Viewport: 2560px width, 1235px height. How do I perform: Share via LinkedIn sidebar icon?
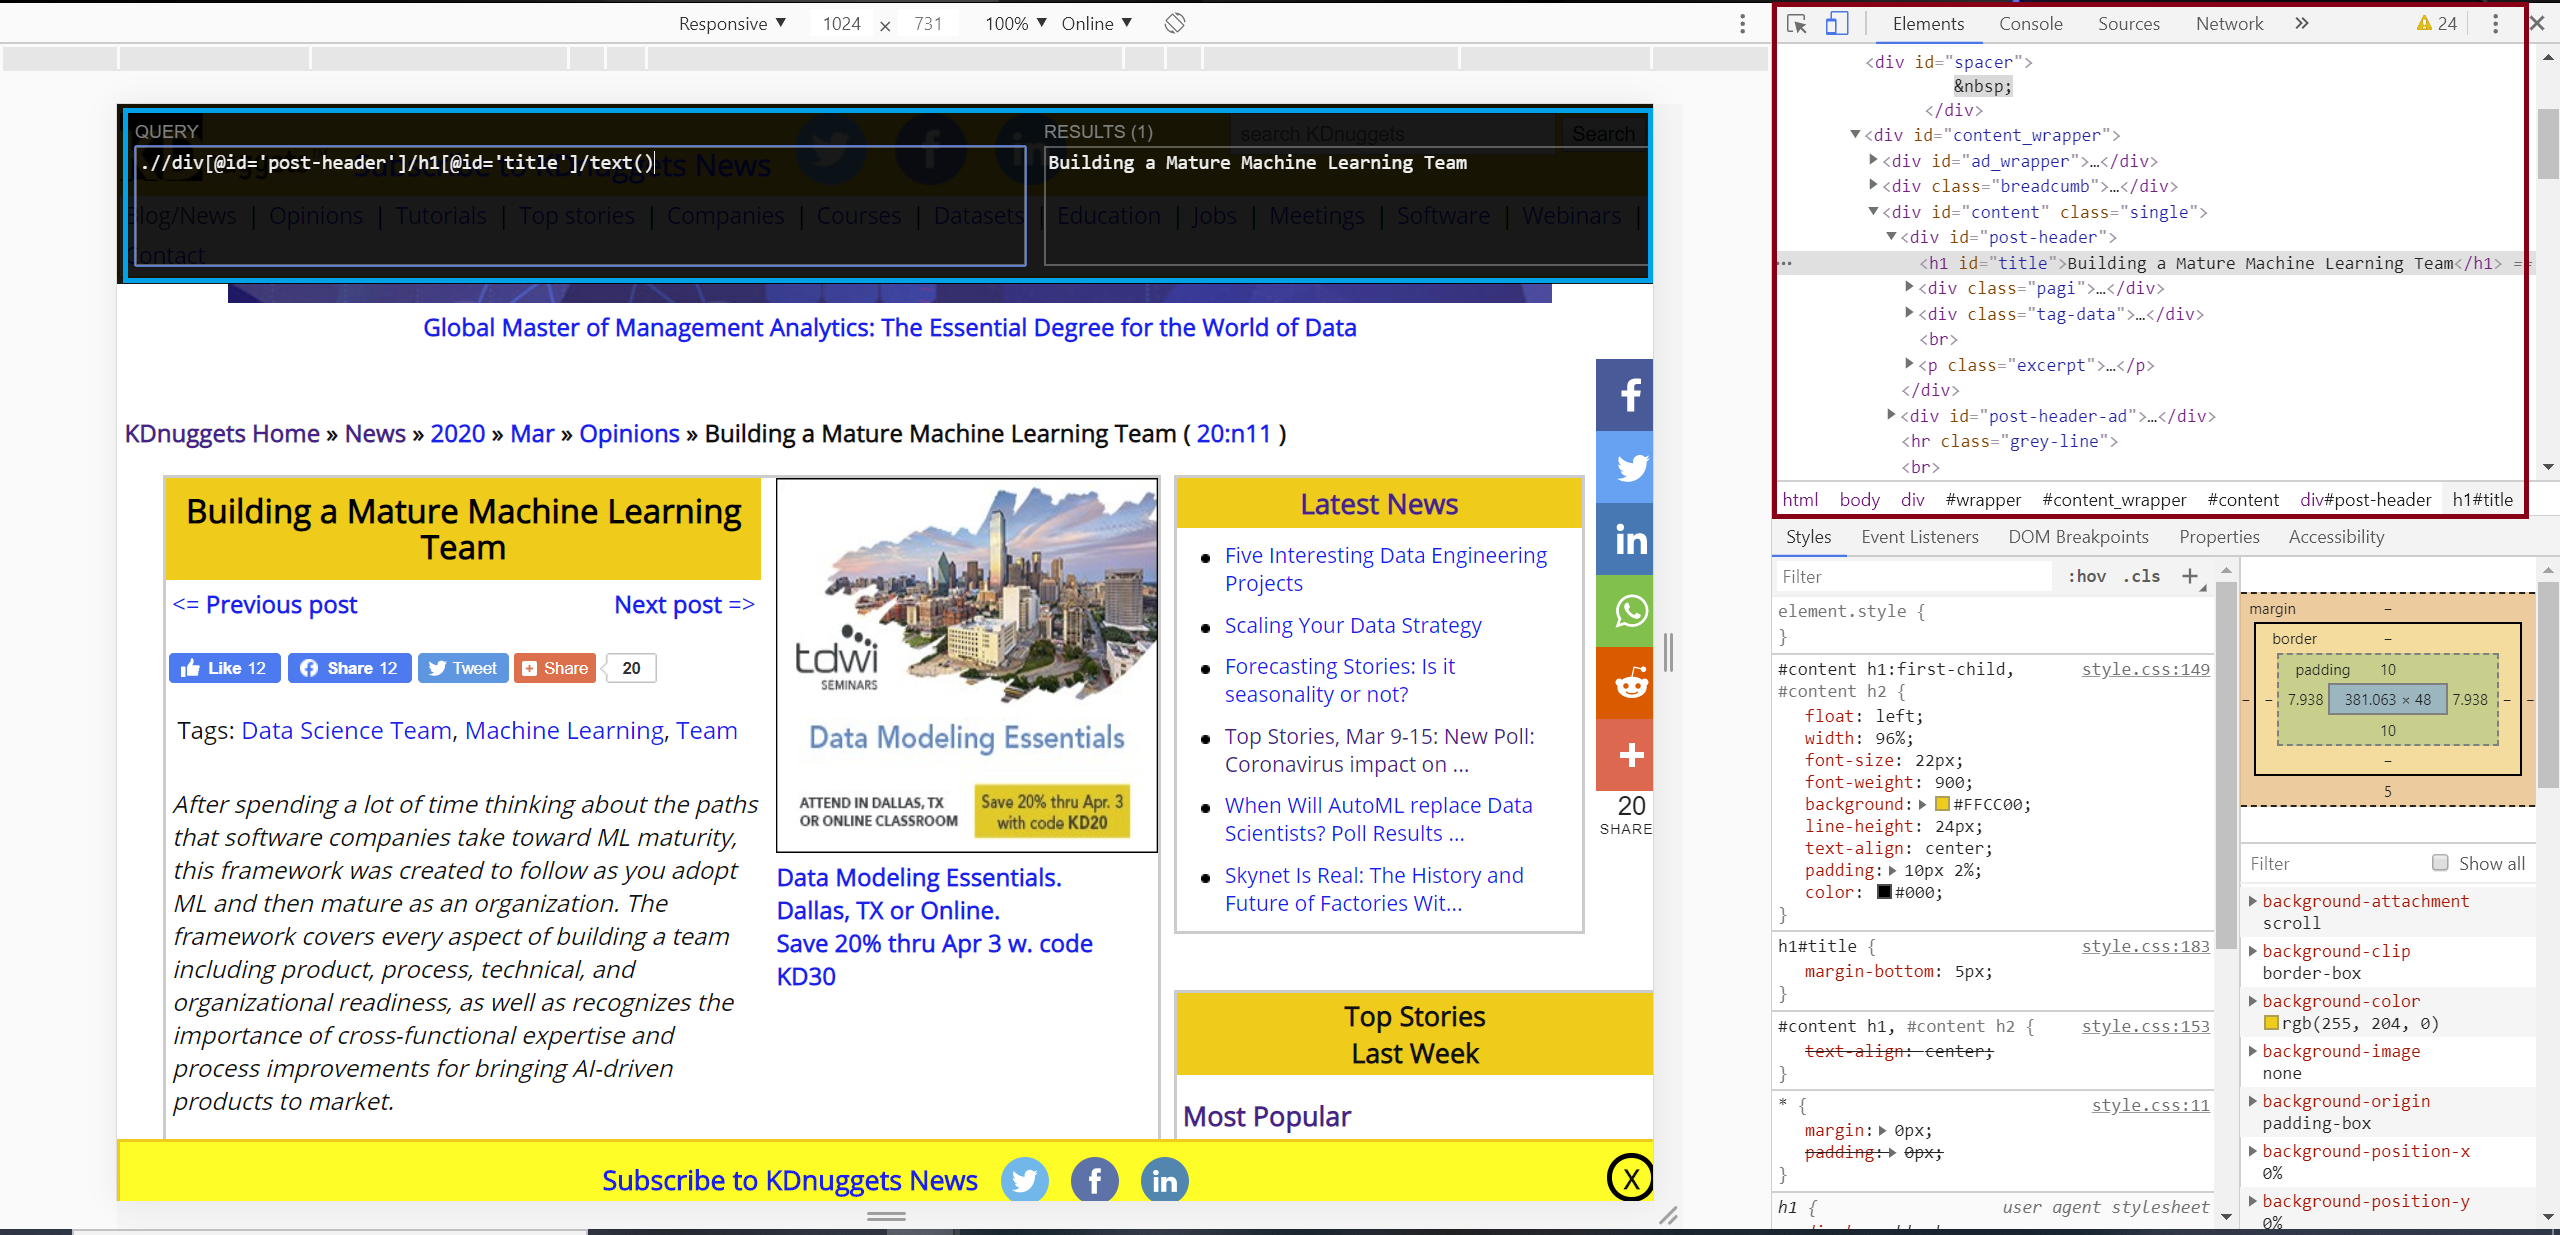coord(1627,539)
